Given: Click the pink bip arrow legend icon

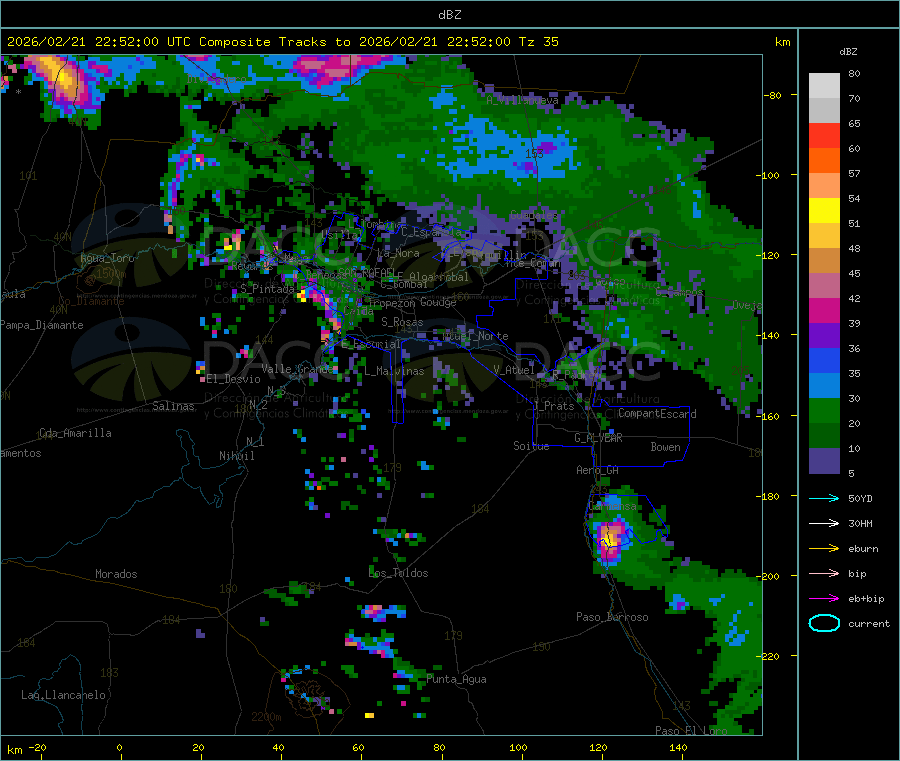Looking at the screenshot, I should [824, 573].
